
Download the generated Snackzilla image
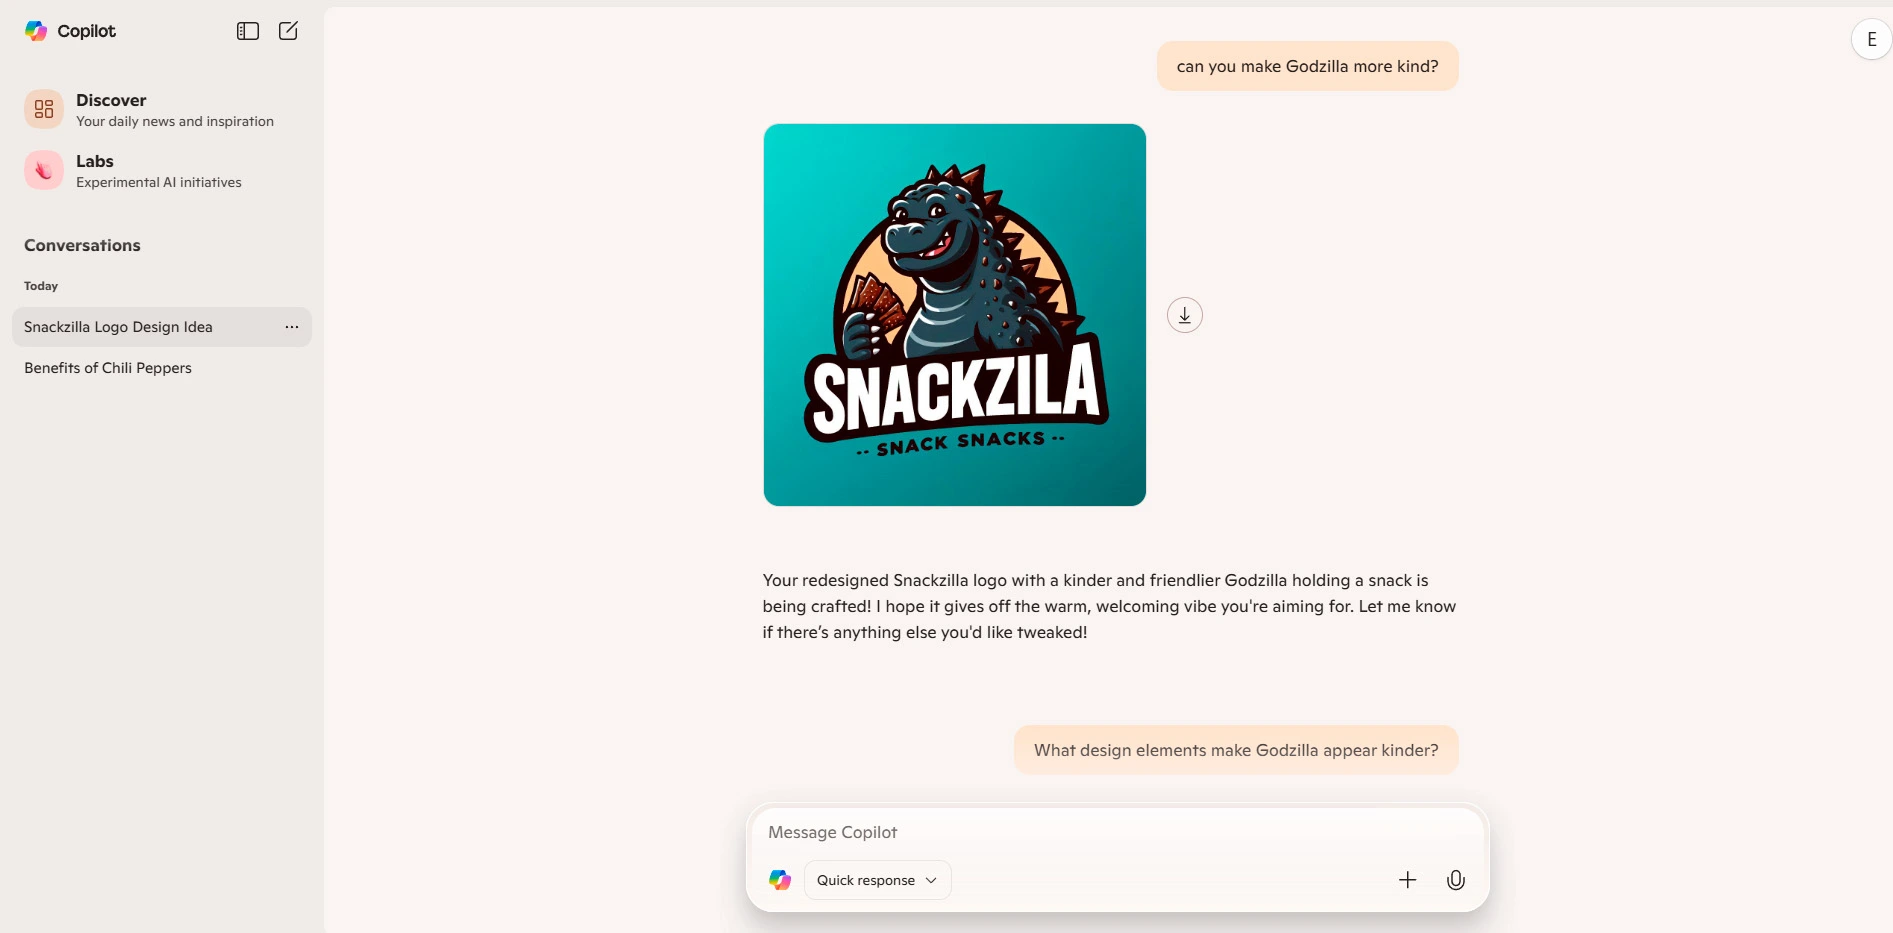pyautogui.click(x=1185, y=315)
